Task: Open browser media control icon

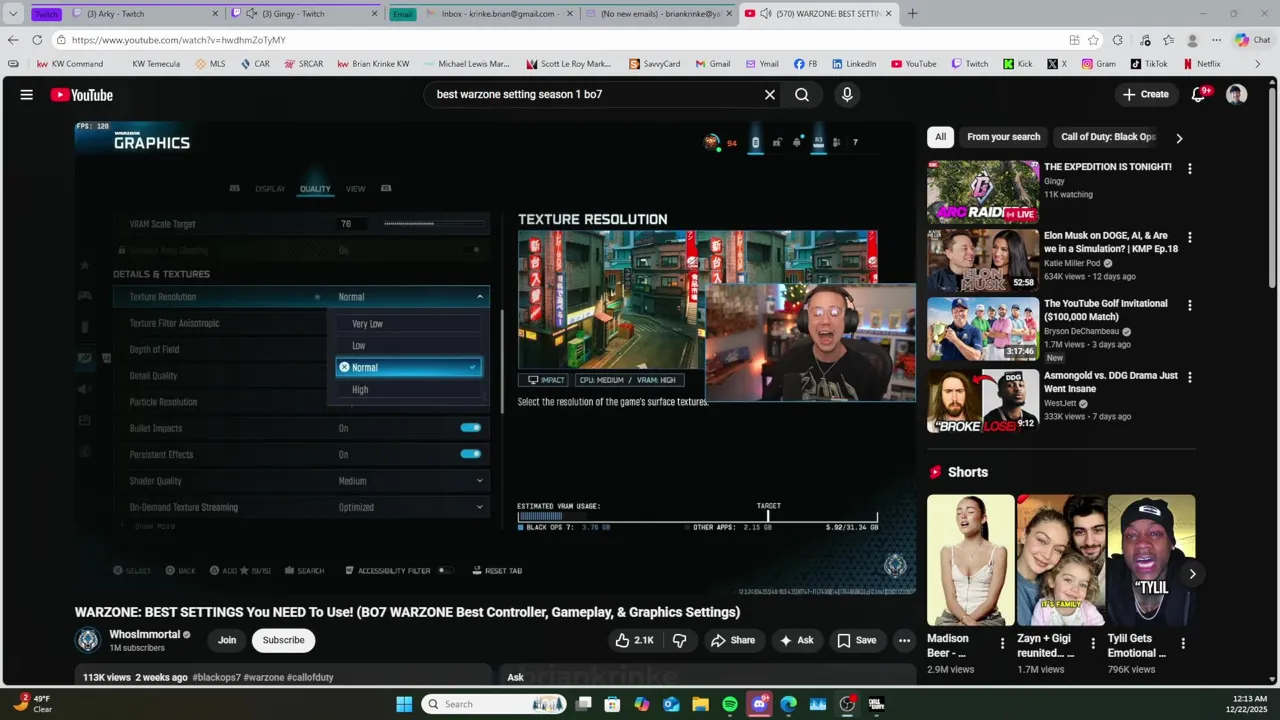Action: (x=1143, y=40)
